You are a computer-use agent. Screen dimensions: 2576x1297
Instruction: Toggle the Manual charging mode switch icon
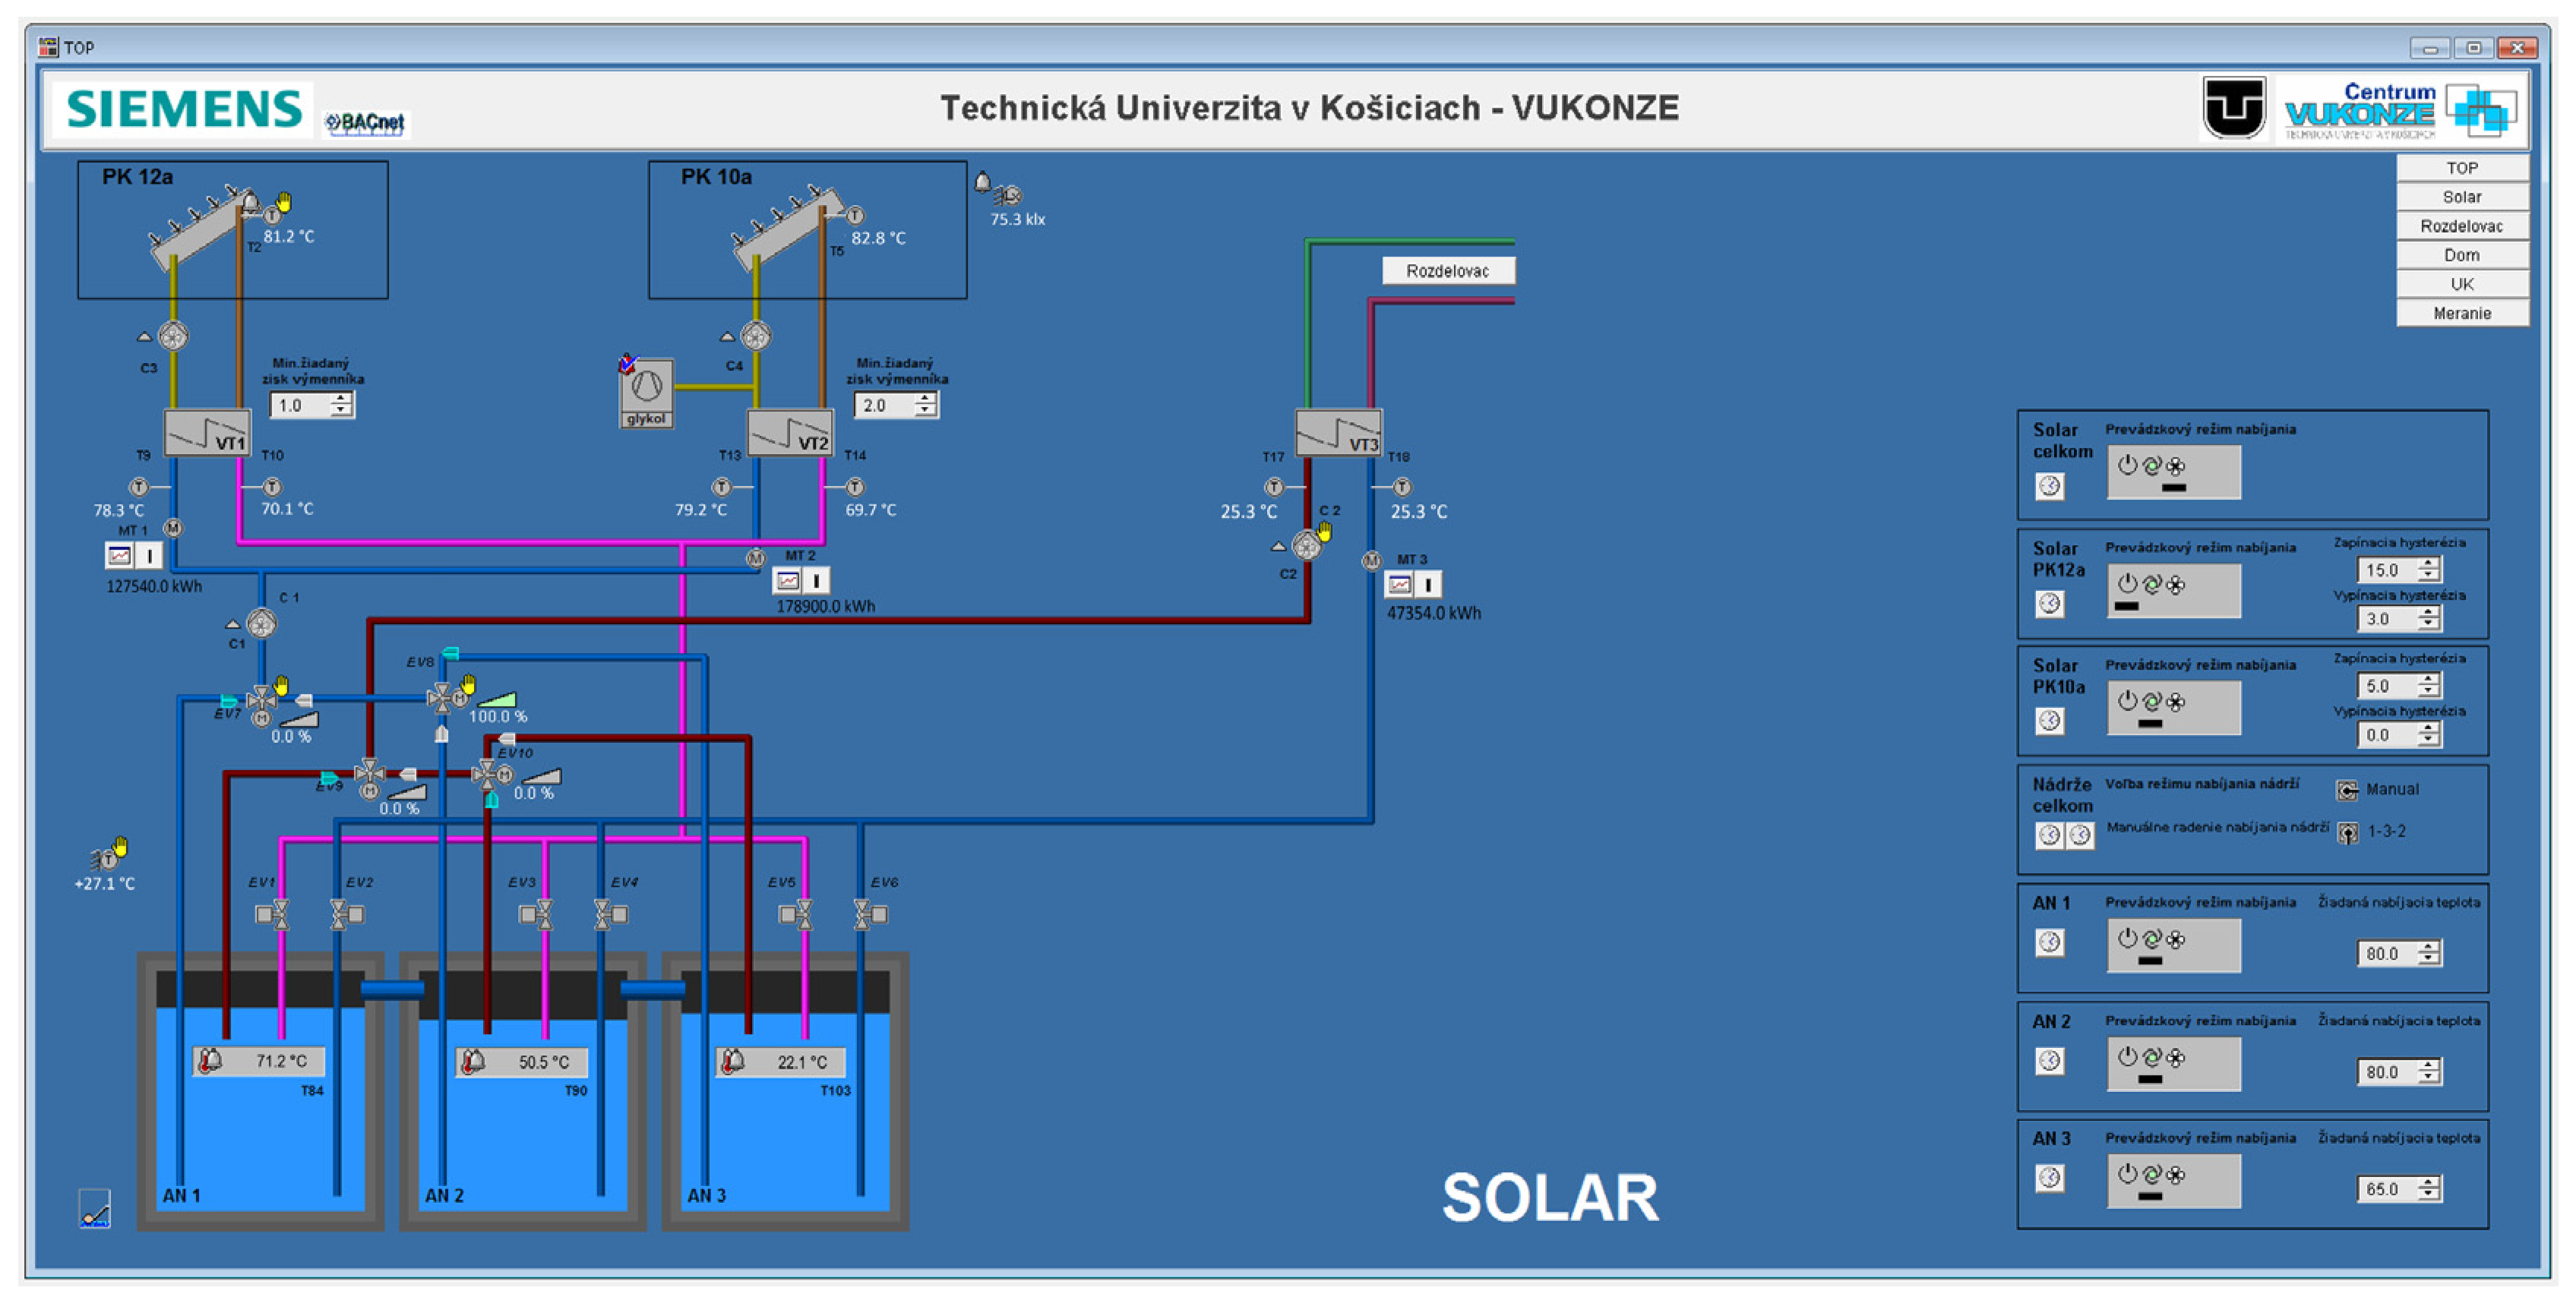[2346, 790]
